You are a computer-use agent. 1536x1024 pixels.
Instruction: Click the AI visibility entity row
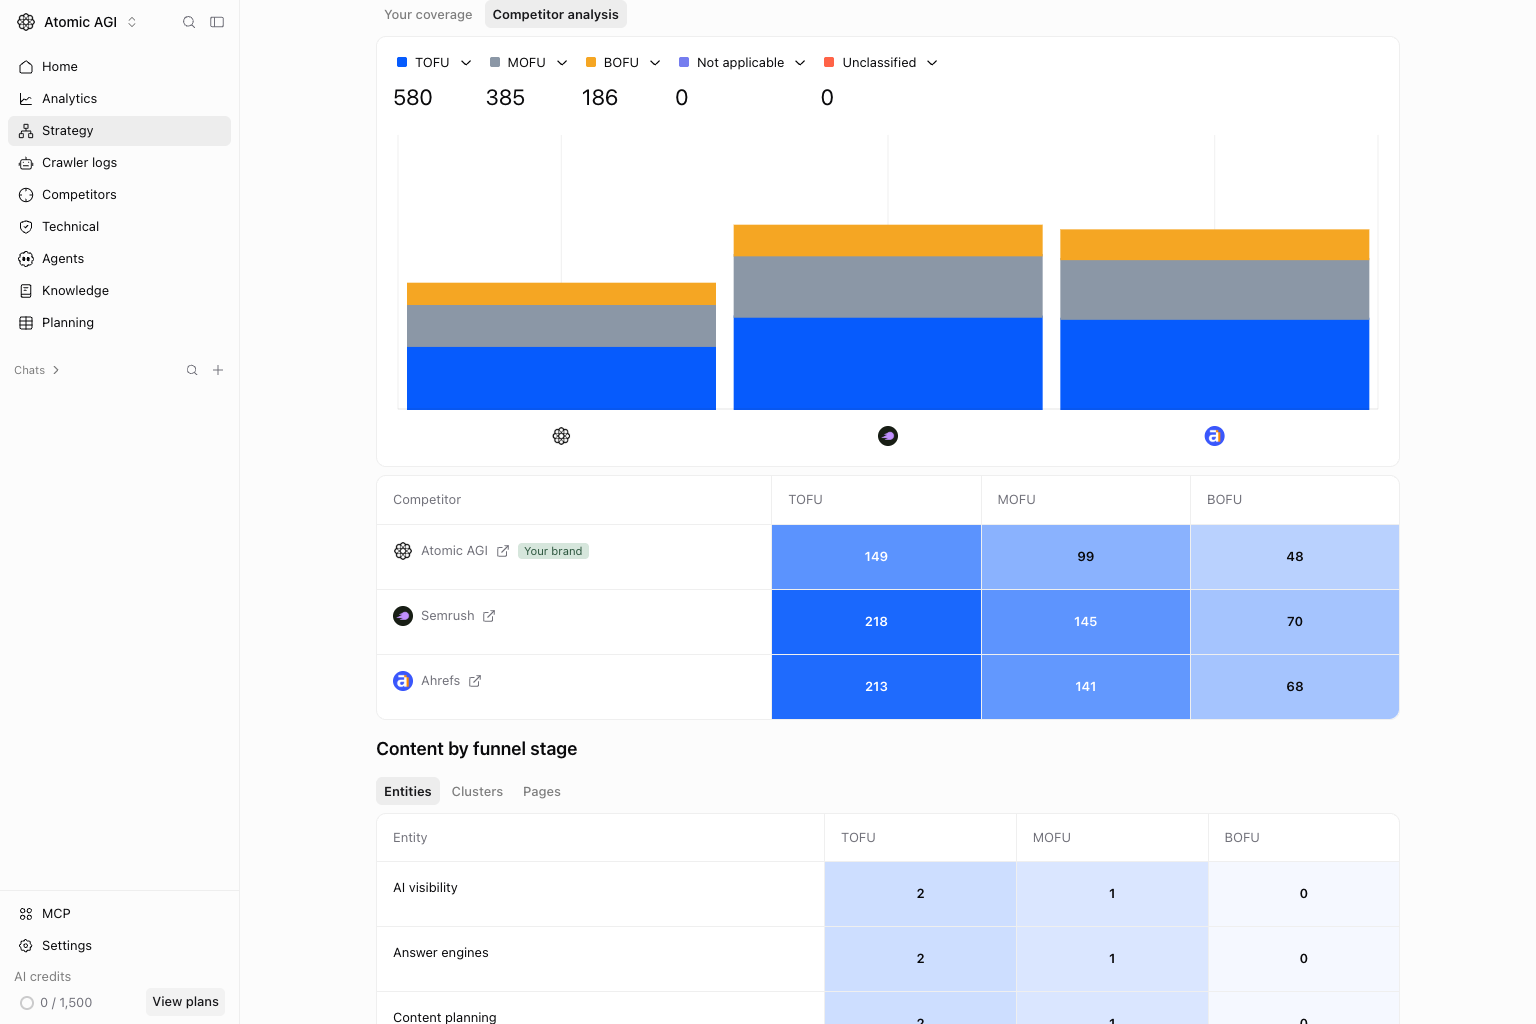tap(888, 894)
